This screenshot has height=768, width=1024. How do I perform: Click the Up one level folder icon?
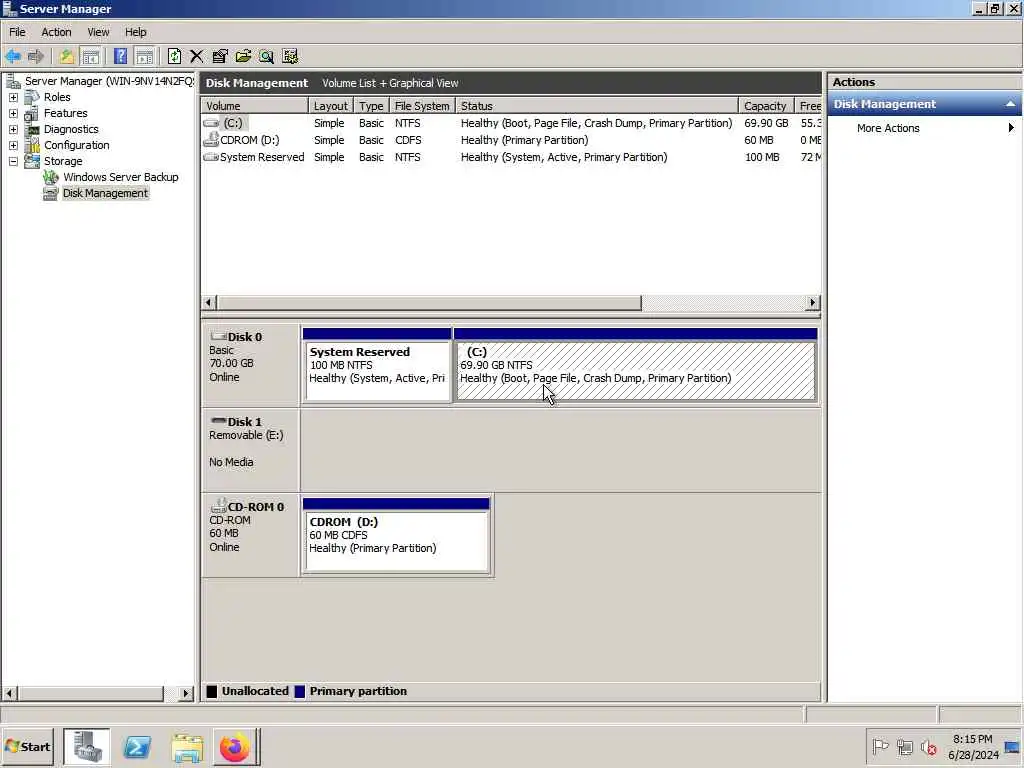[x=66, y=56]
